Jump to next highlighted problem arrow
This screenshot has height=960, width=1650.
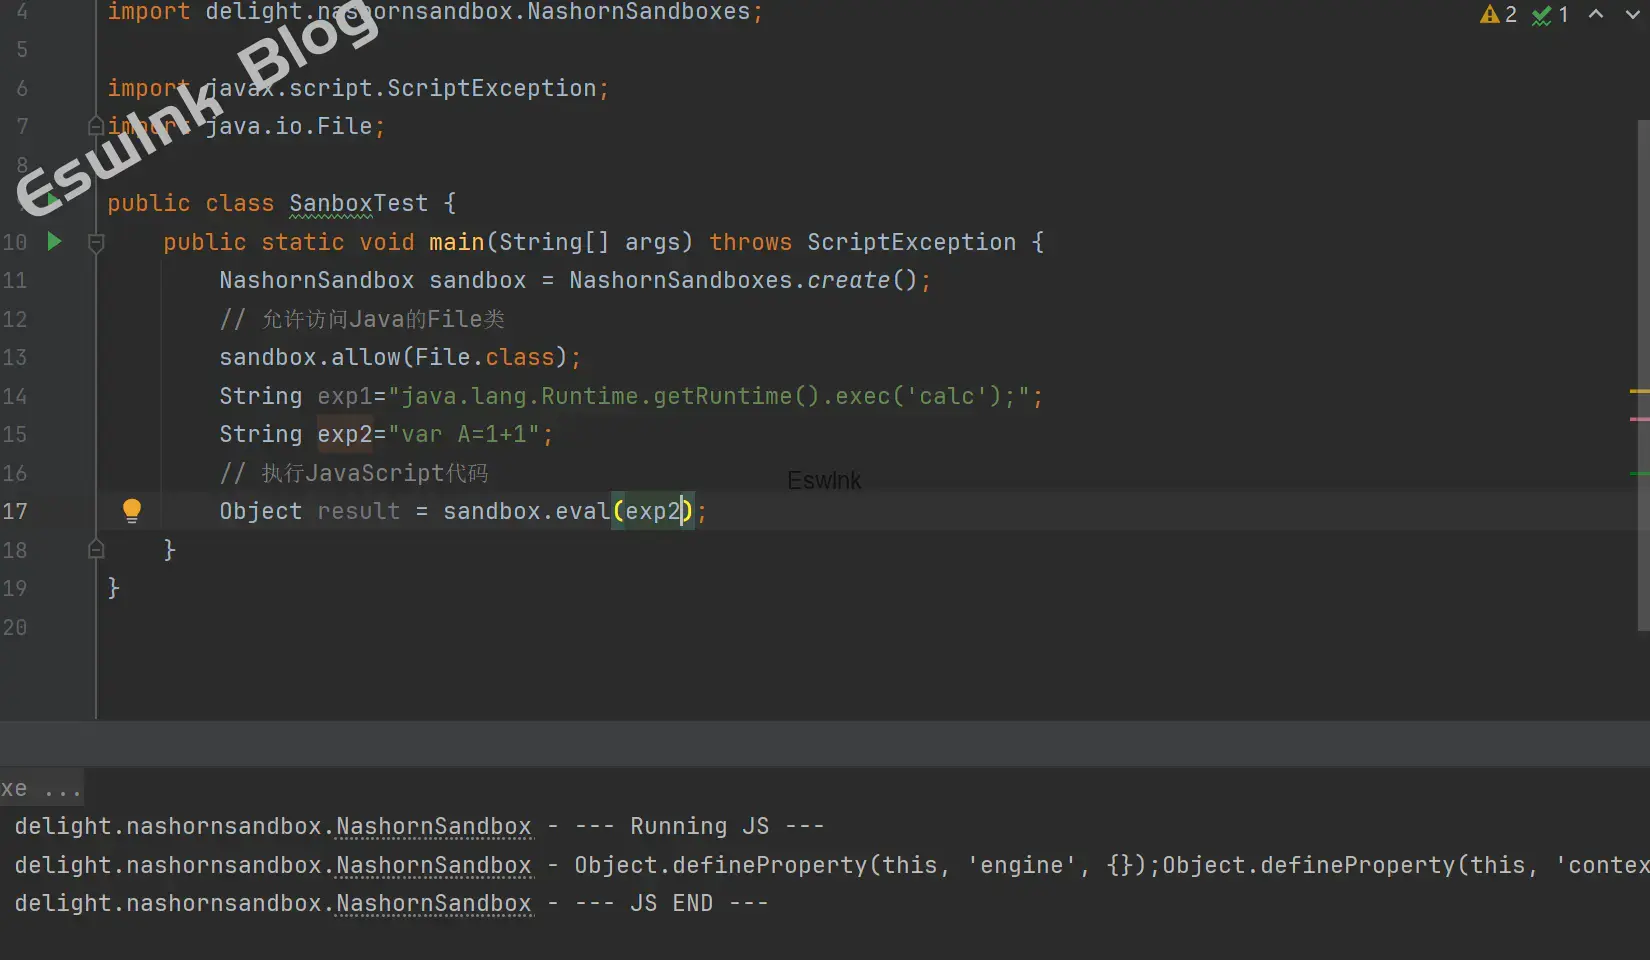[1632, 14]
